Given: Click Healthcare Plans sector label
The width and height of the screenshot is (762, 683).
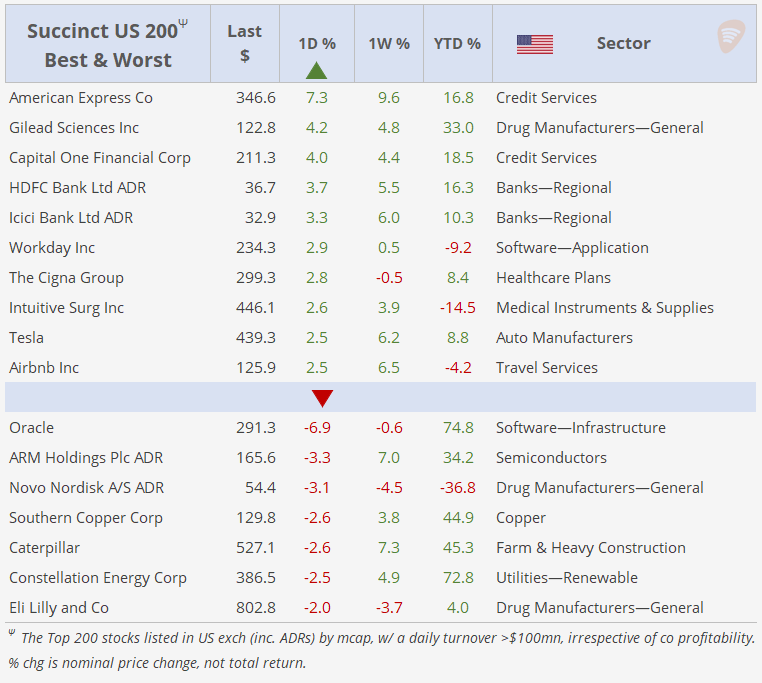Looking at the screenshot, I should click(x=553, y=278).
